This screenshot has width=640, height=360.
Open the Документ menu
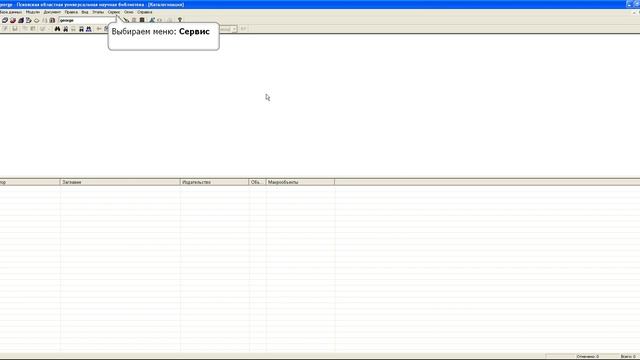point(52,12)
